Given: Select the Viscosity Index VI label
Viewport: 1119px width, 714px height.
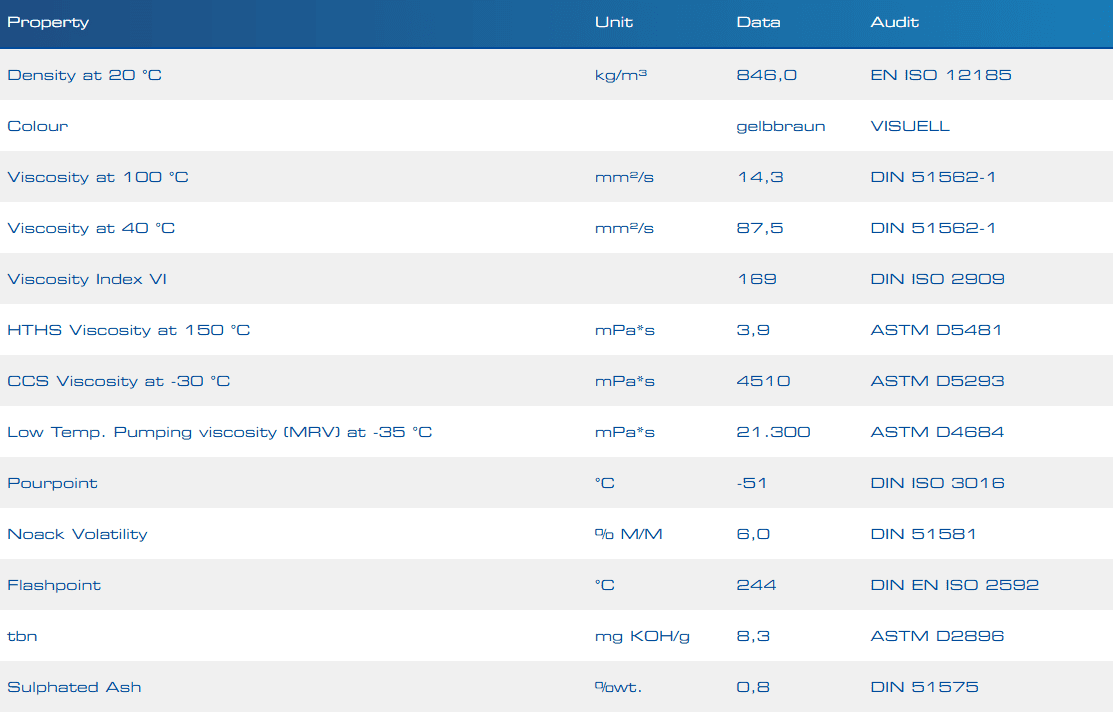Looking at the screenshot, I should coord(86,279).
